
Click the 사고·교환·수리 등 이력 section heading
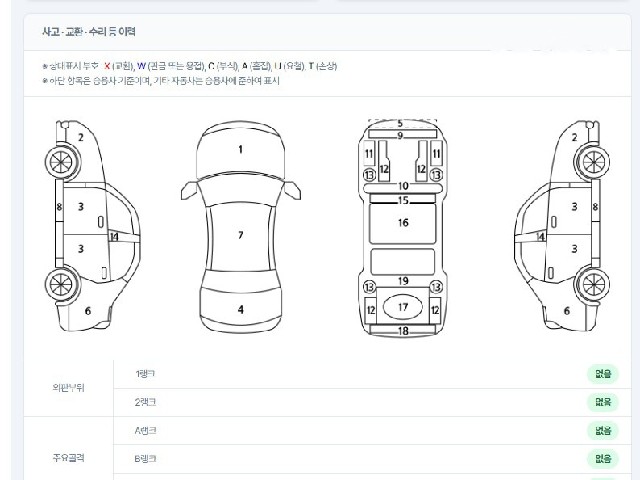89,31
